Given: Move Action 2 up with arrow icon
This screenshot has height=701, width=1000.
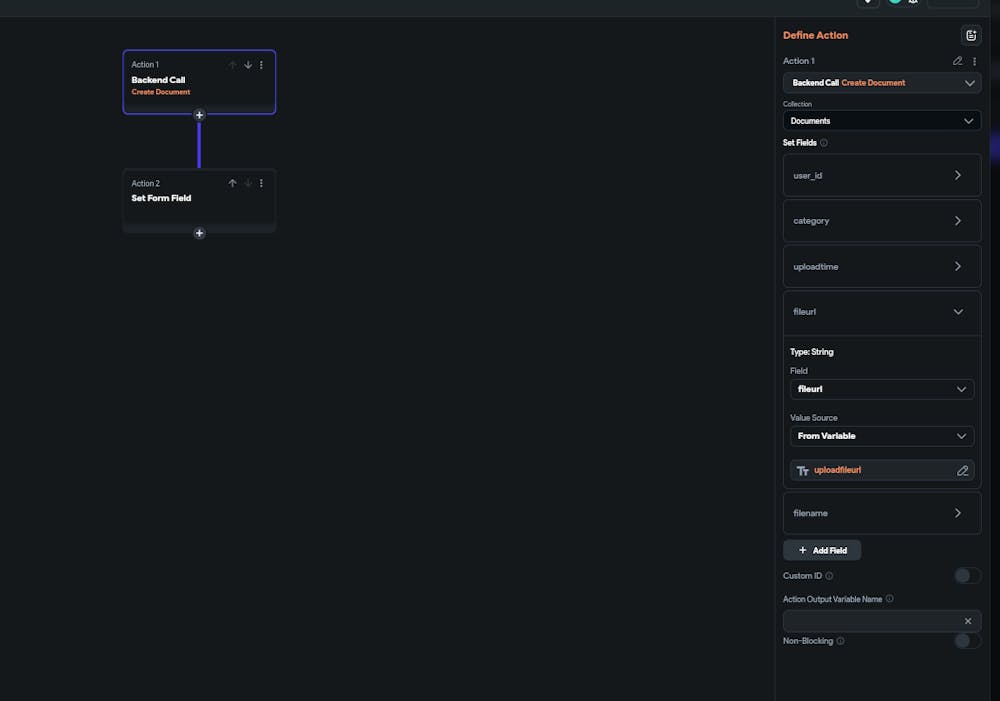Looking at the screenshot, I should [x=232, y=183].
